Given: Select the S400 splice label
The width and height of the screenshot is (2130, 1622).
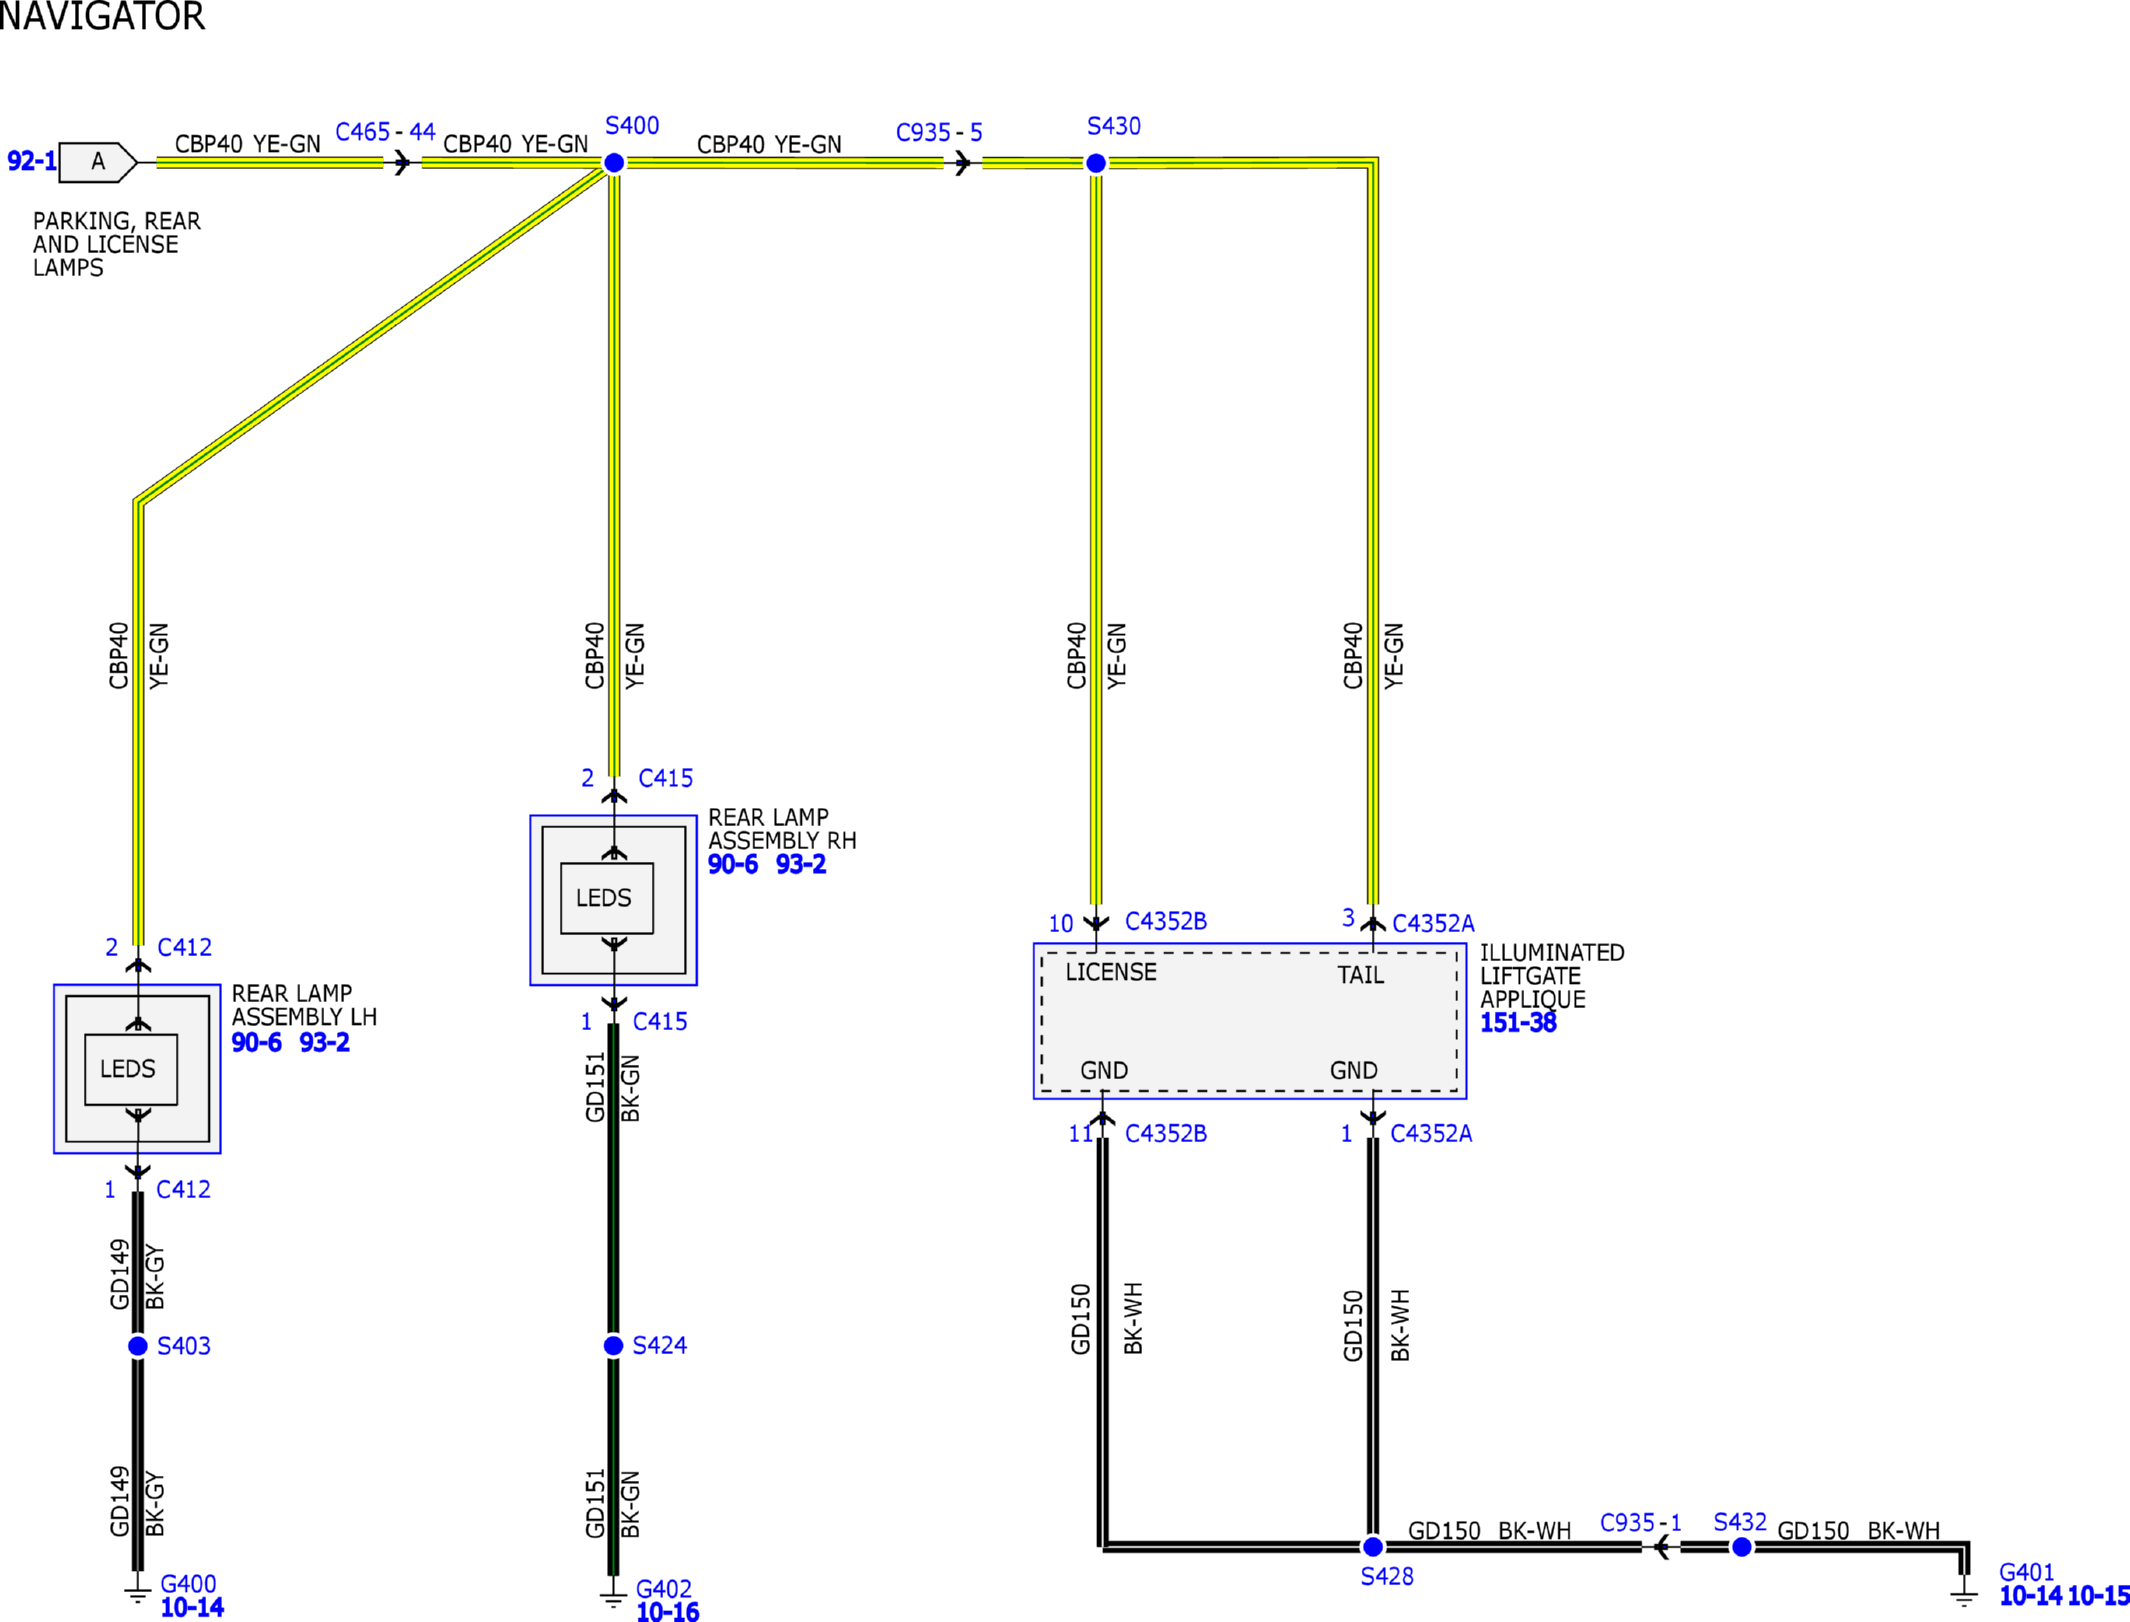Looking at the screenshot, I should [x=632, y=126].
